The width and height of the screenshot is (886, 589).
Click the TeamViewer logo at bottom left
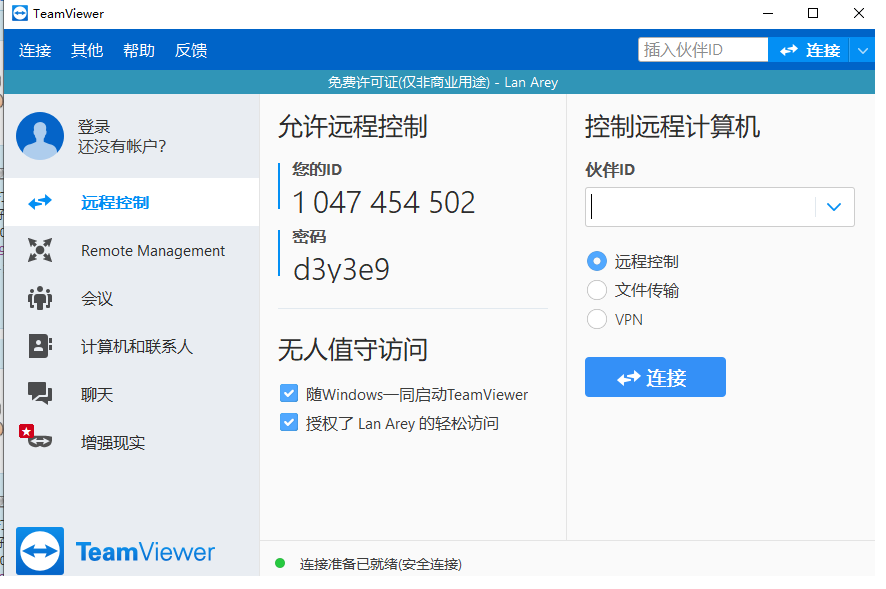pyautogui.click(x=116, y=551)
